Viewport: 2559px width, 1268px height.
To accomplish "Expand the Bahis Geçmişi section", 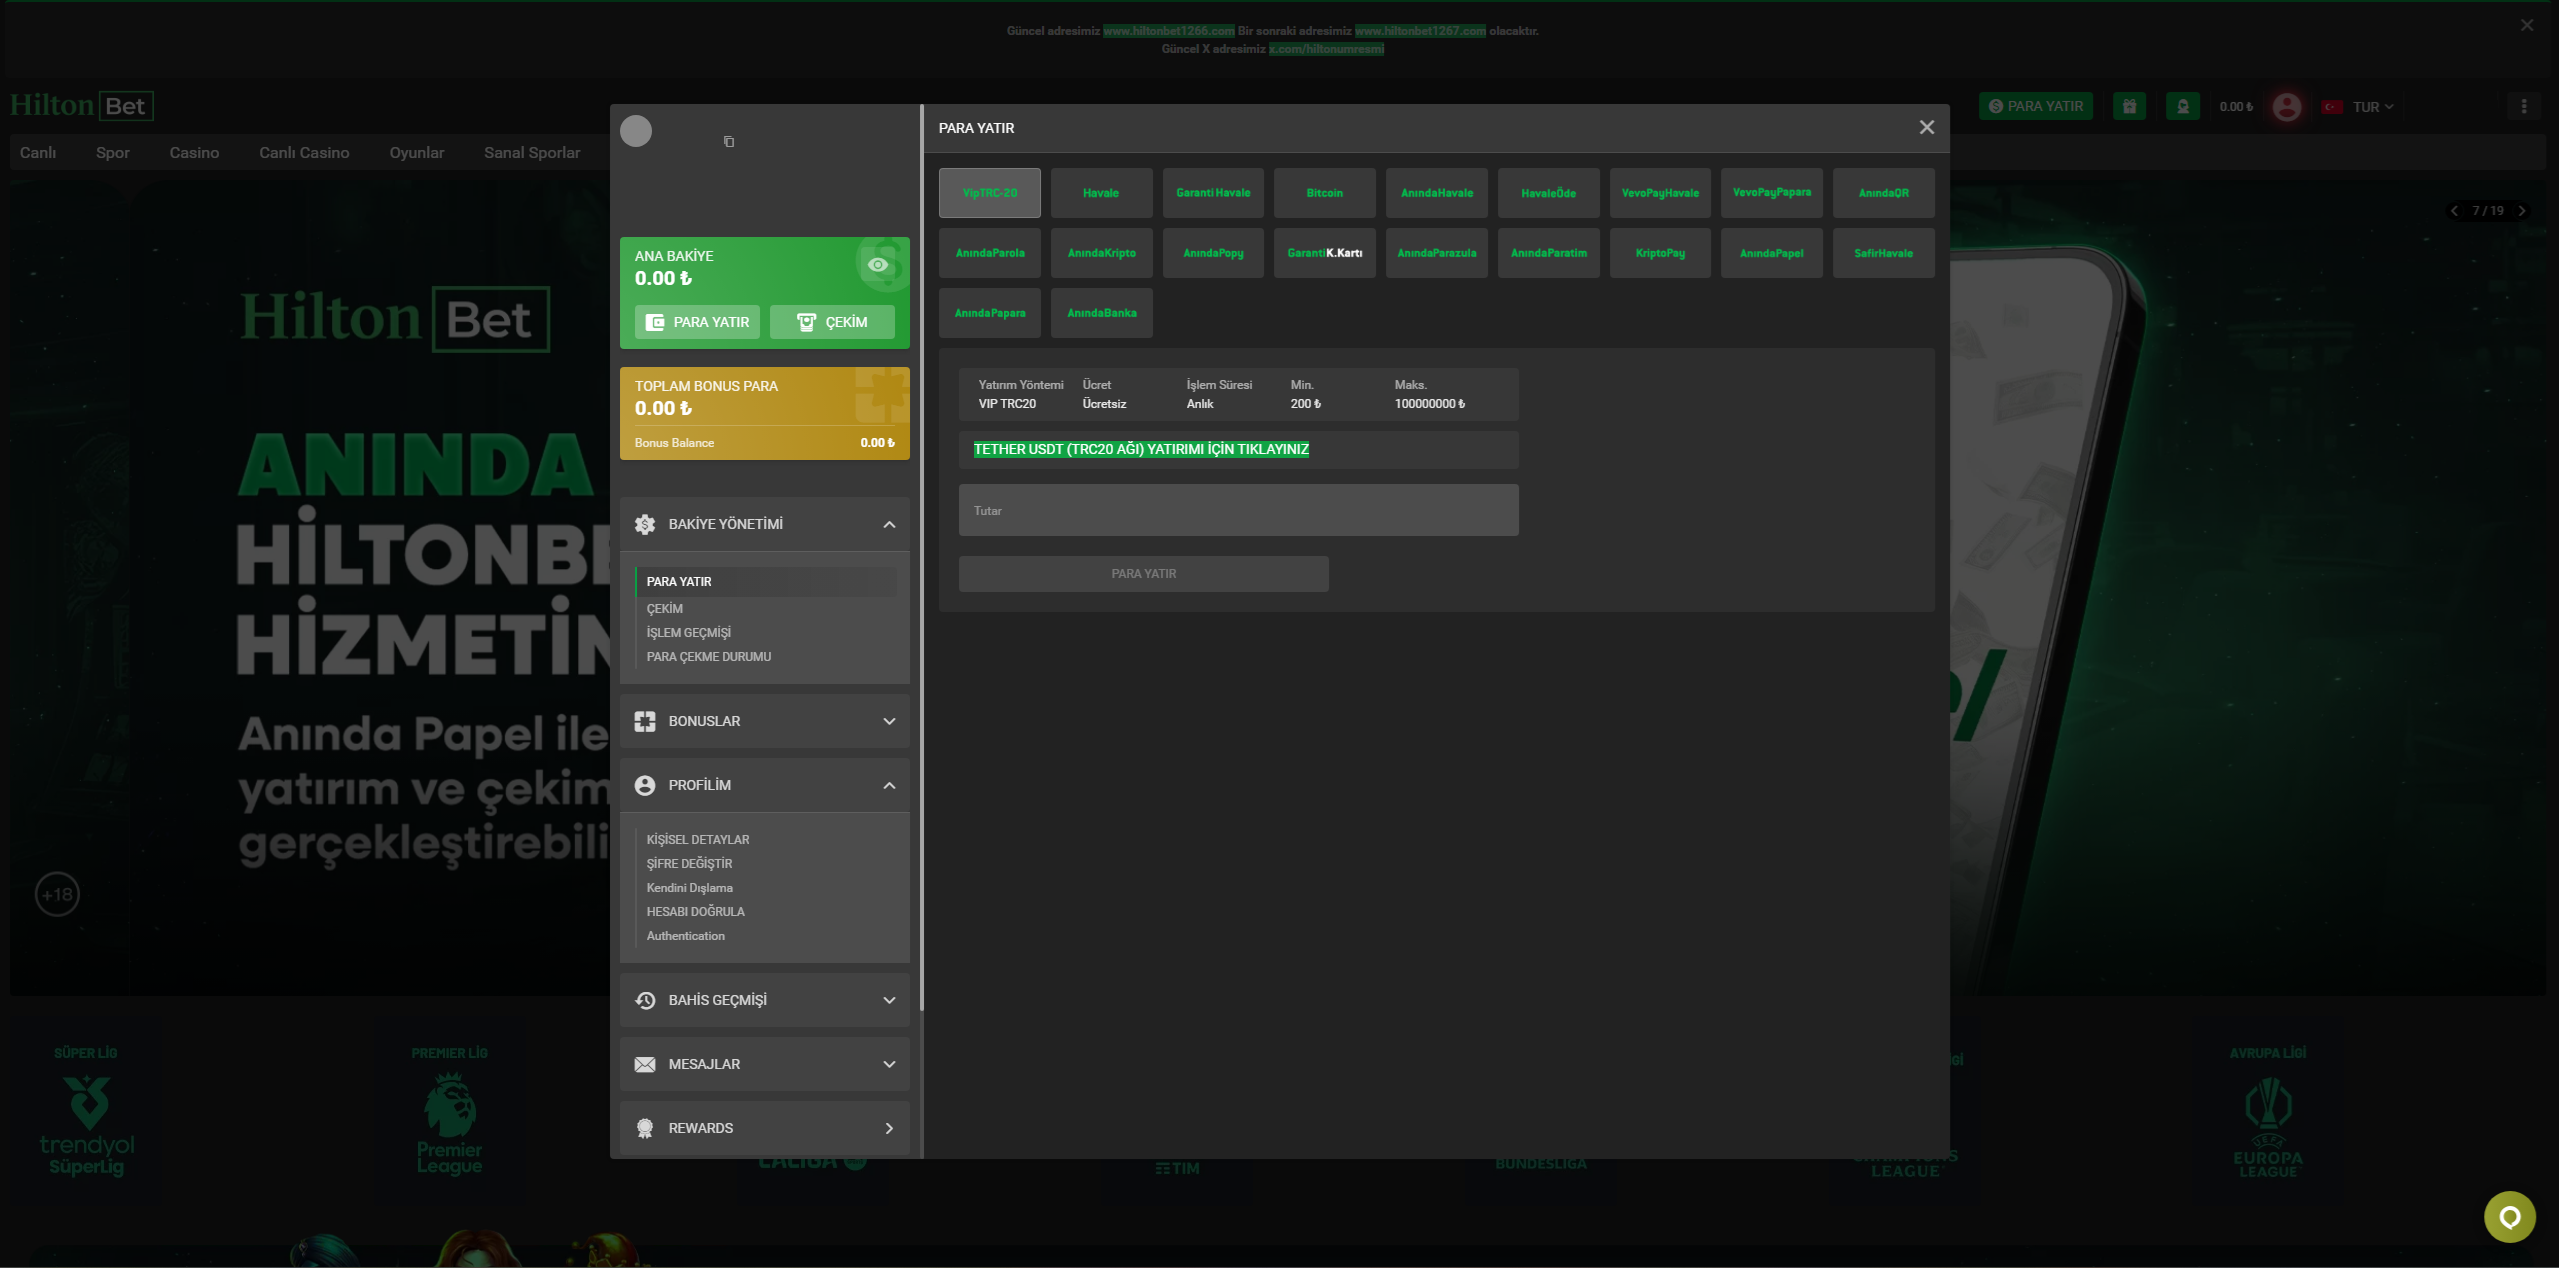I will click(x=889, y=1000).
